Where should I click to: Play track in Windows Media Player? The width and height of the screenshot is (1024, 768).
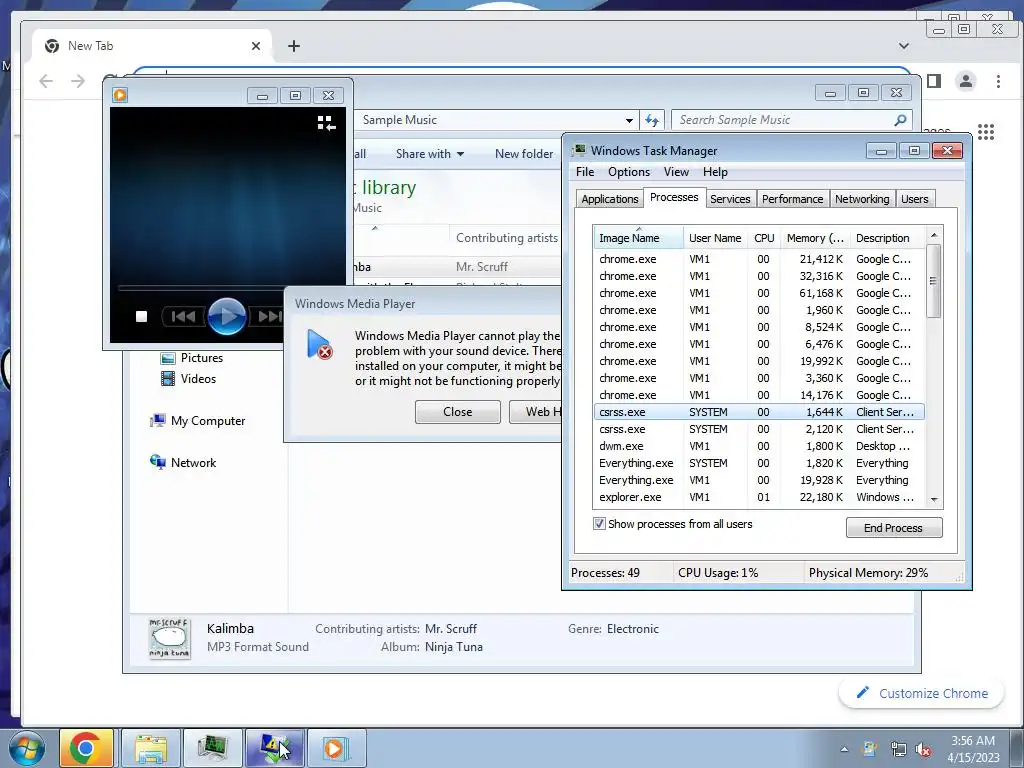pos(227,316)
